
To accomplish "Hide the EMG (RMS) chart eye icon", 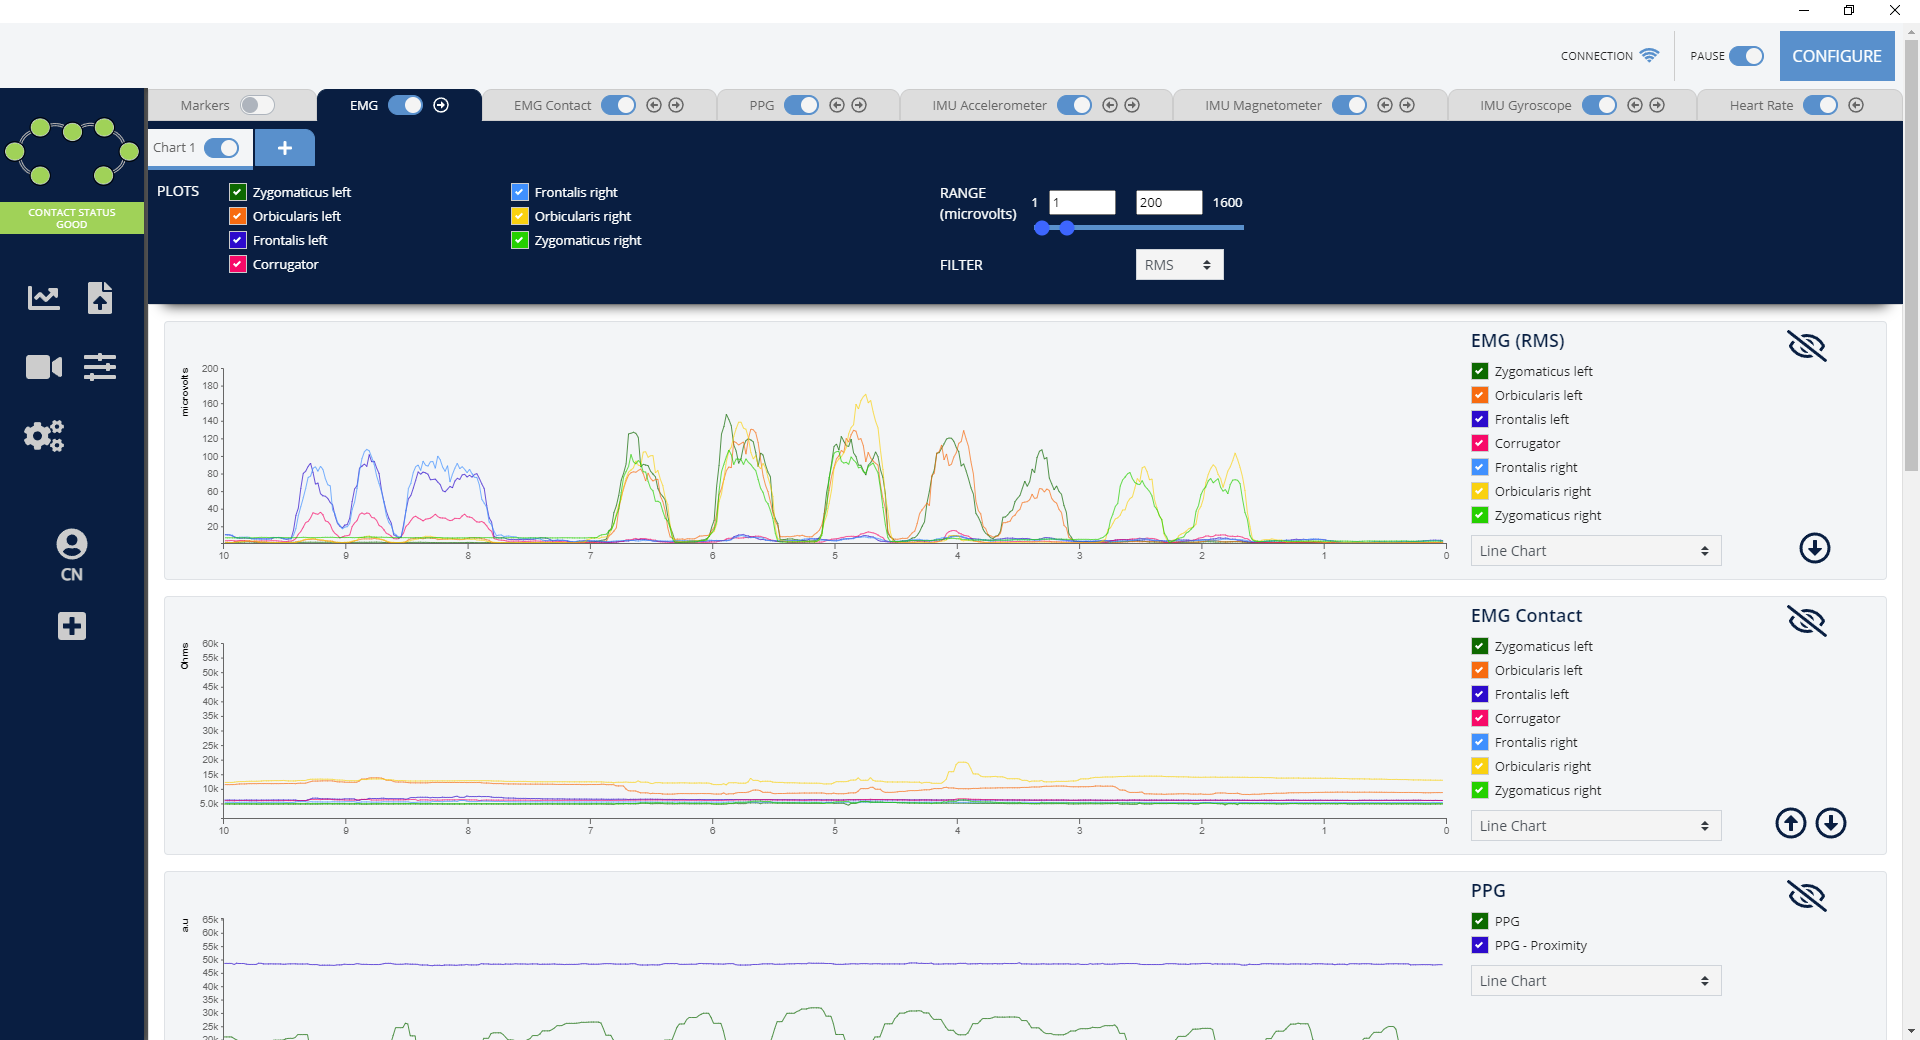I will (x=1807, y=346).
